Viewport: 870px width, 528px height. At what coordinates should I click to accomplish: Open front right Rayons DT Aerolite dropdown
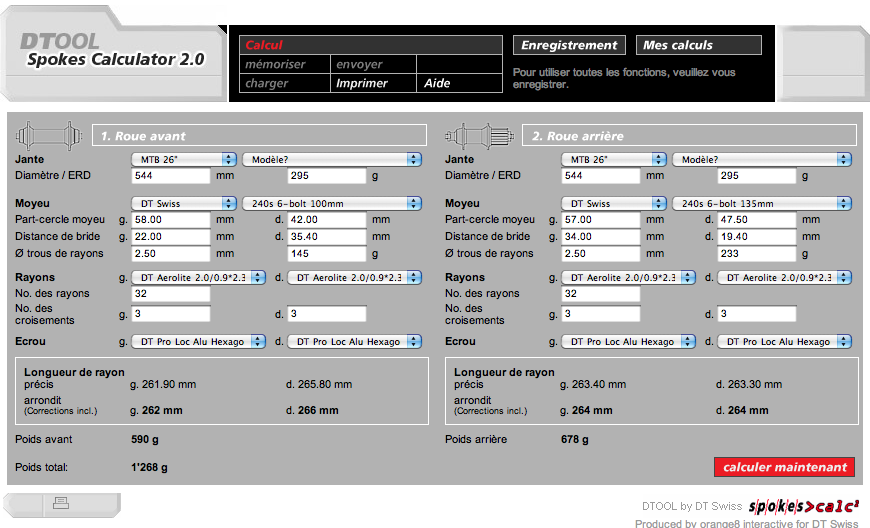point(355,277)
